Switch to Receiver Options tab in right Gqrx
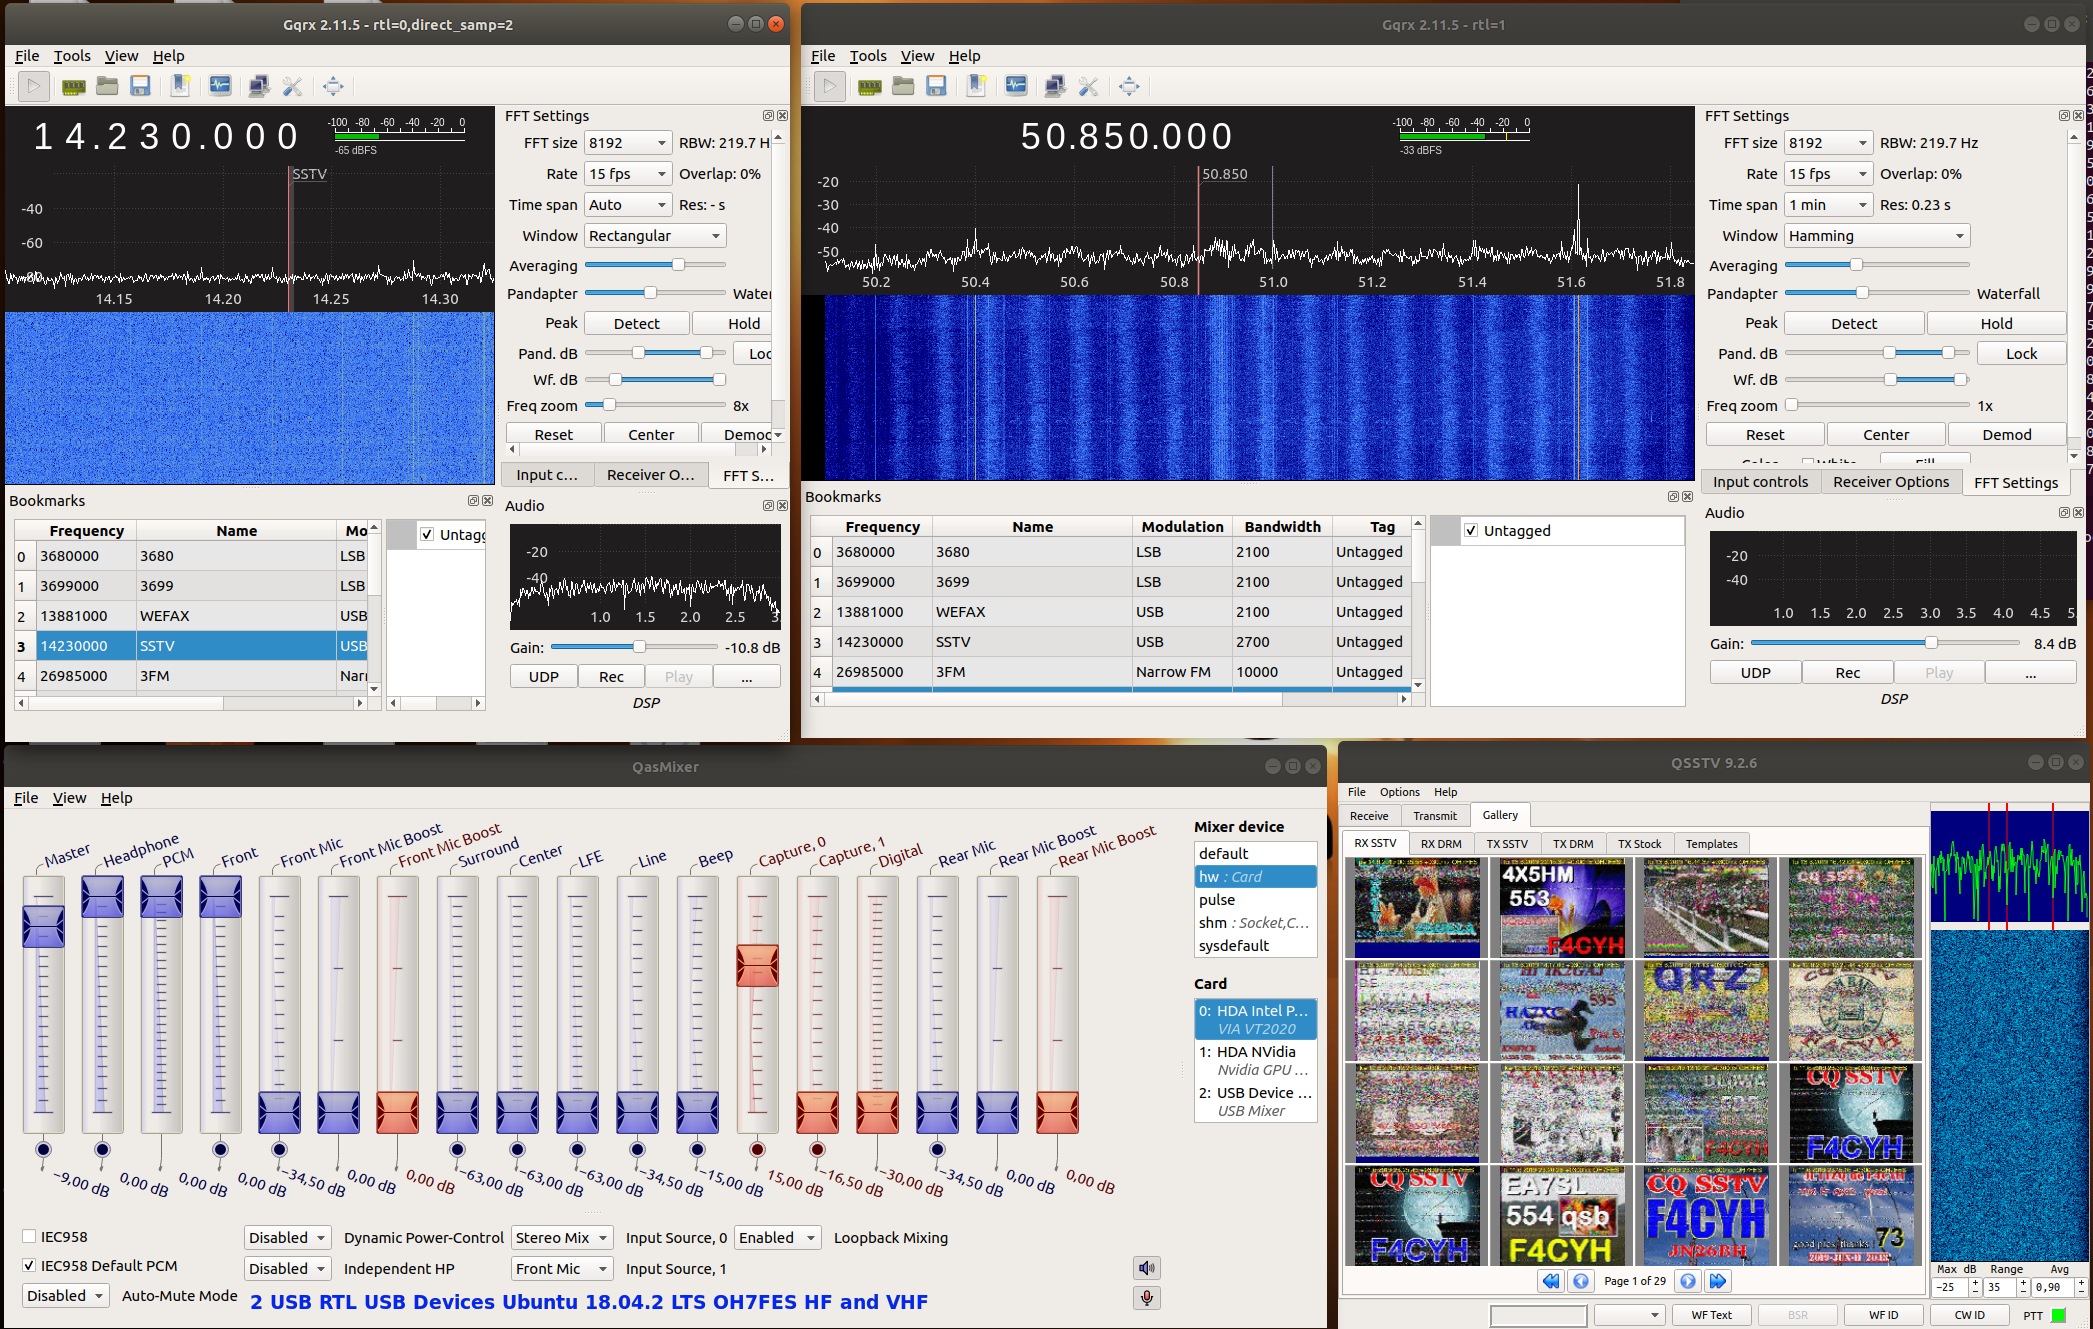Viewport: 2093px width, 1329px height. pyautogui.click(x=1890, y=482)
